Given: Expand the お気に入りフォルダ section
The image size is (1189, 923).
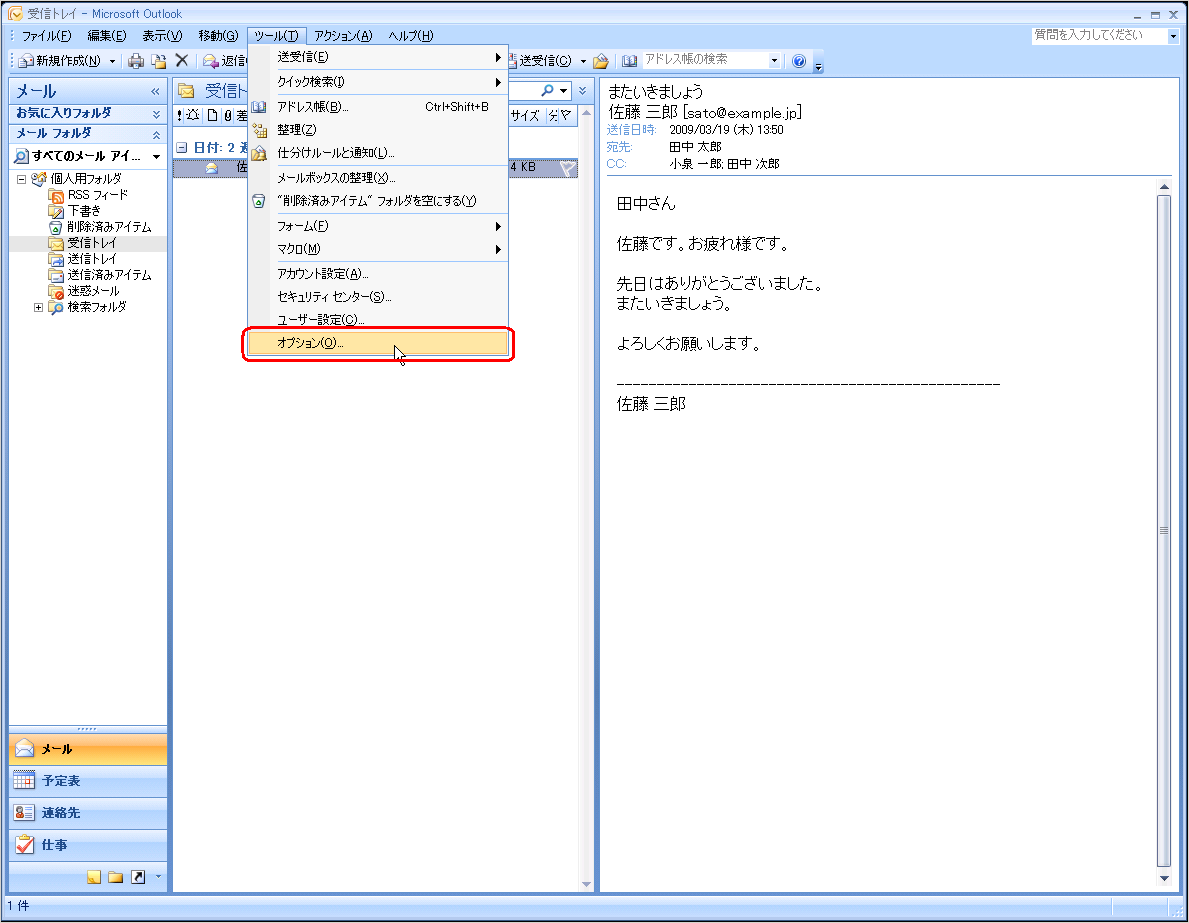Looking at the screenshot, I should pos(156,114).
